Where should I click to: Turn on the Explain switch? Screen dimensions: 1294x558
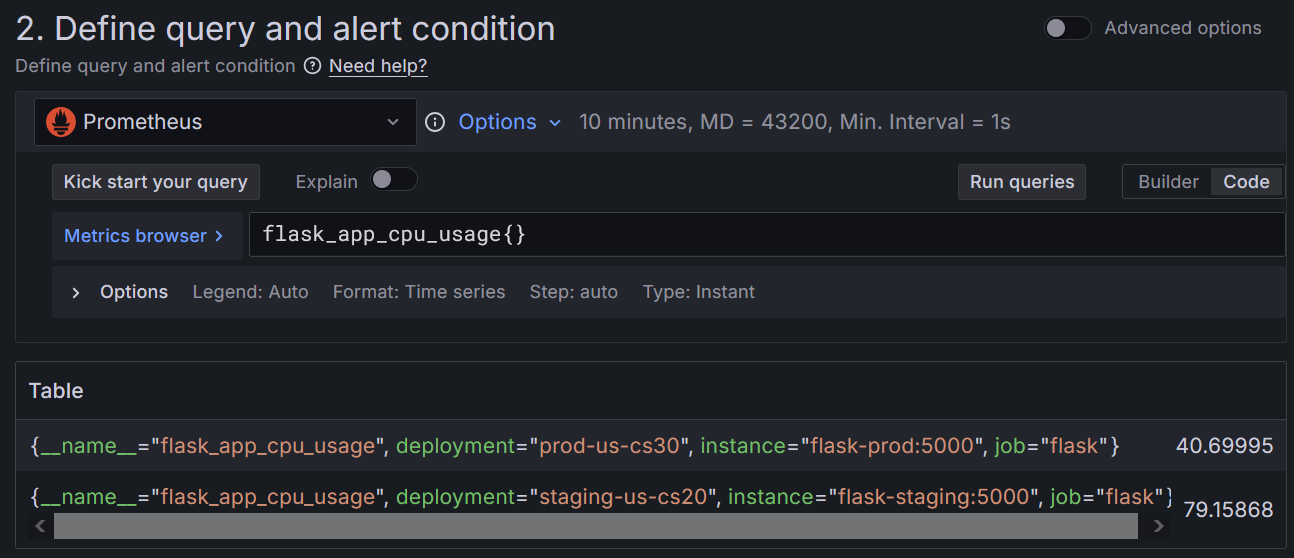[x=393, y=180]
